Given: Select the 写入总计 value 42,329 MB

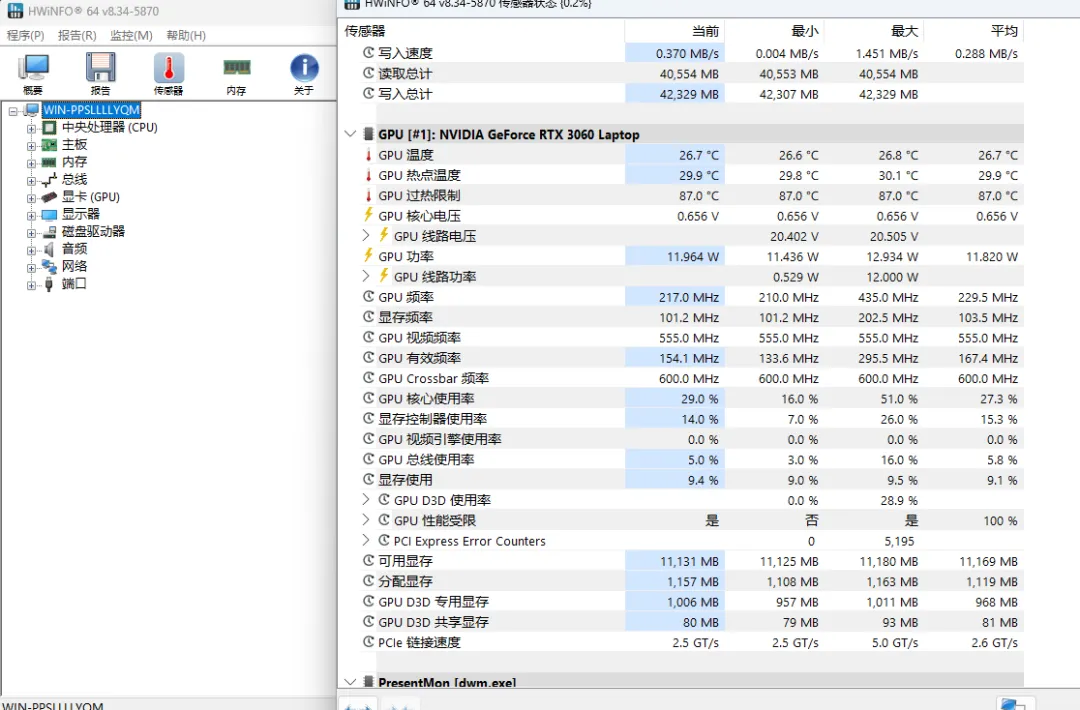Looking at the screenshot, I should (x=689, y=94).
